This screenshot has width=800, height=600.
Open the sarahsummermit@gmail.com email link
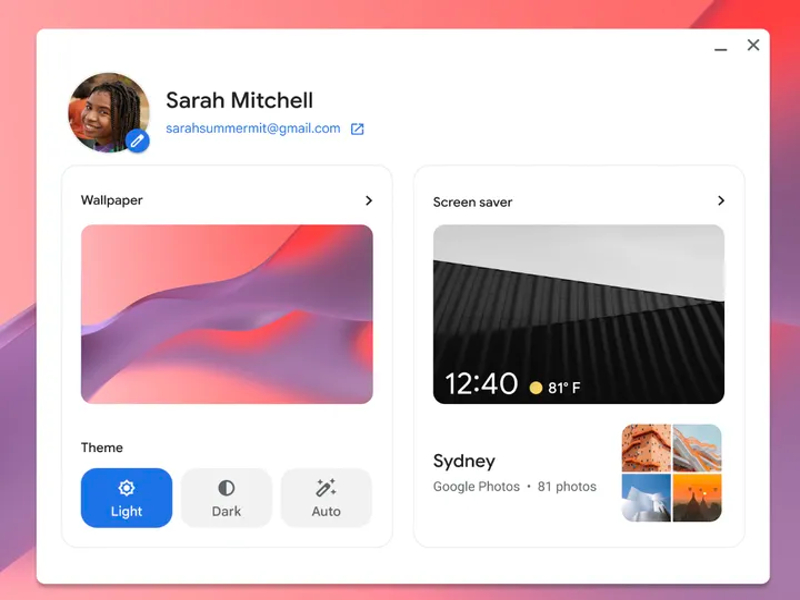[x=254, y=128]
